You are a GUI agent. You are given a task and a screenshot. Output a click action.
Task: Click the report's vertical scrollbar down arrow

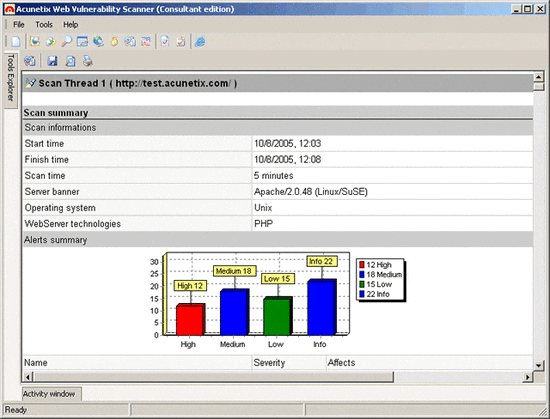click(x=539, y=365)
